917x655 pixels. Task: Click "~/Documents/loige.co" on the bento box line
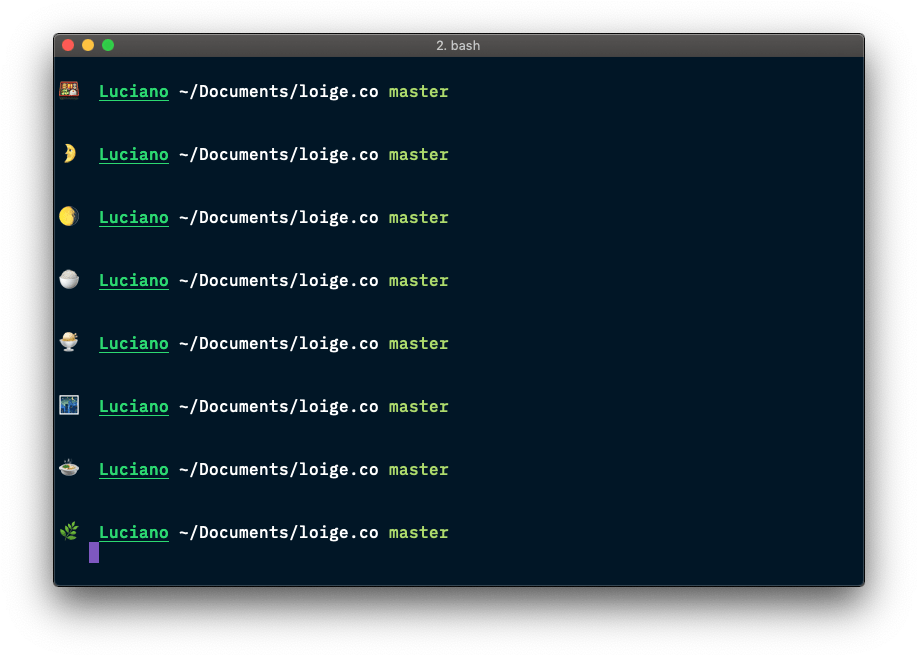pos(279,92)
